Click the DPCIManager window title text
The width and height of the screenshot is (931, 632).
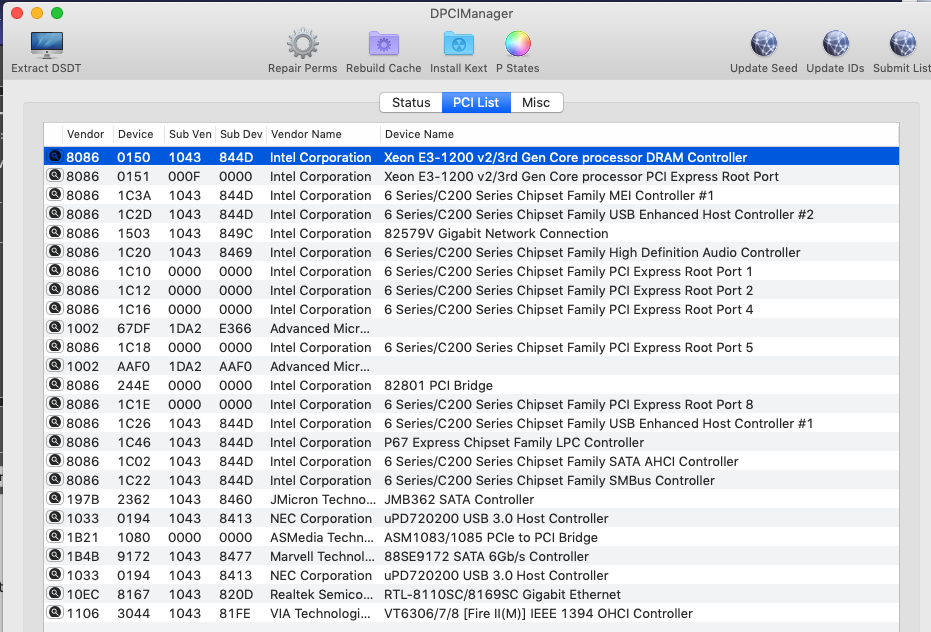click(x=471, y=13)
